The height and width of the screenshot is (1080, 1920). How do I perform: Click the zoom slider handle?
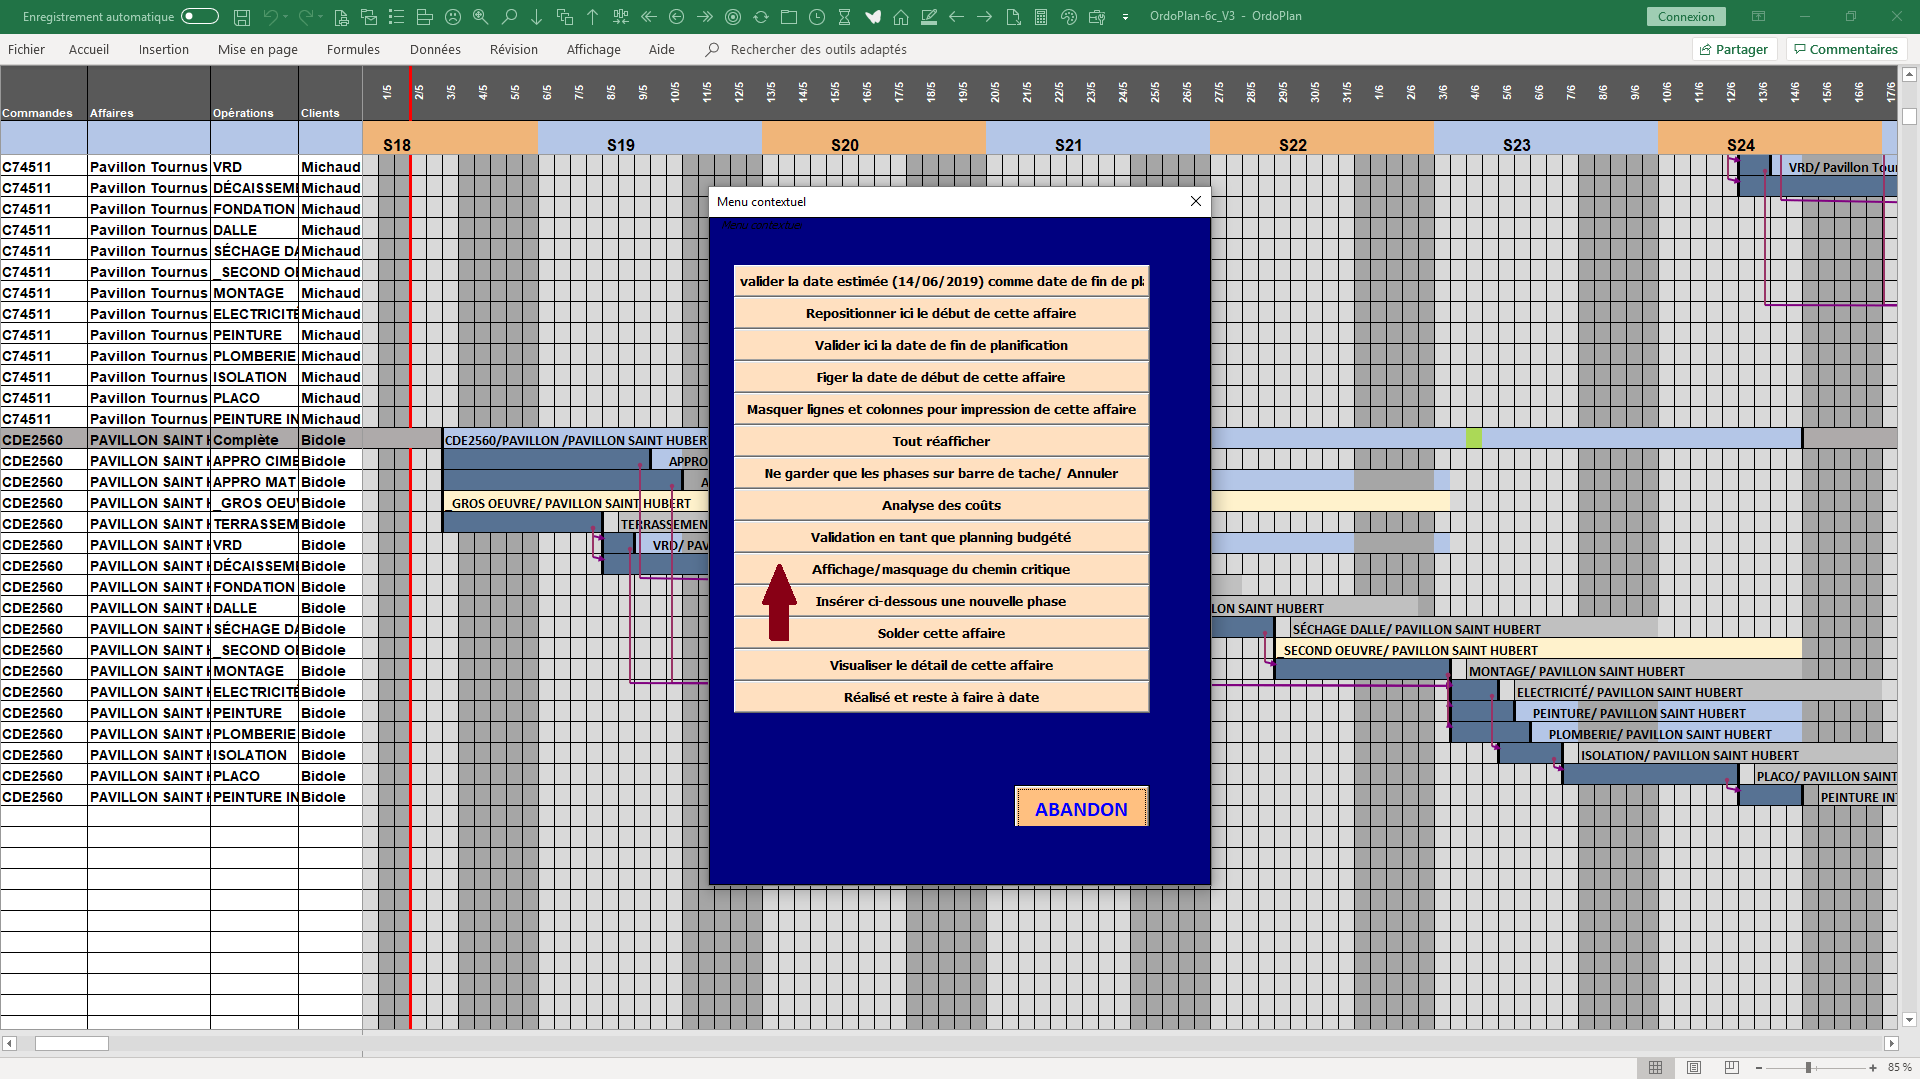pyautogui.click(x=1808, y=1067)
